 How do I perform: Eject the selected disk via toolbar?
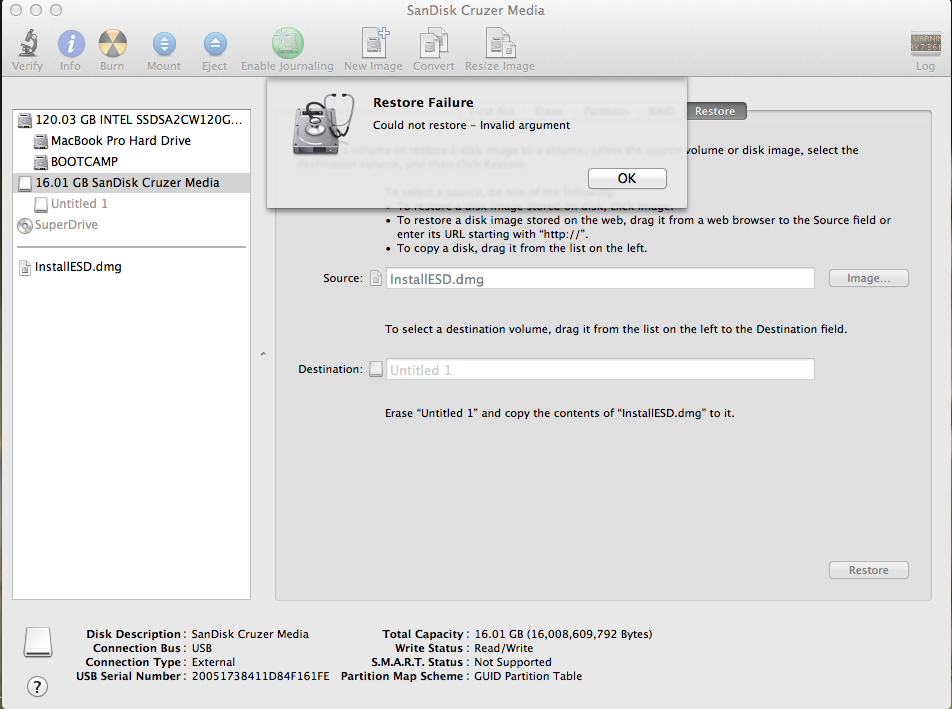click(x=214, y=44)
